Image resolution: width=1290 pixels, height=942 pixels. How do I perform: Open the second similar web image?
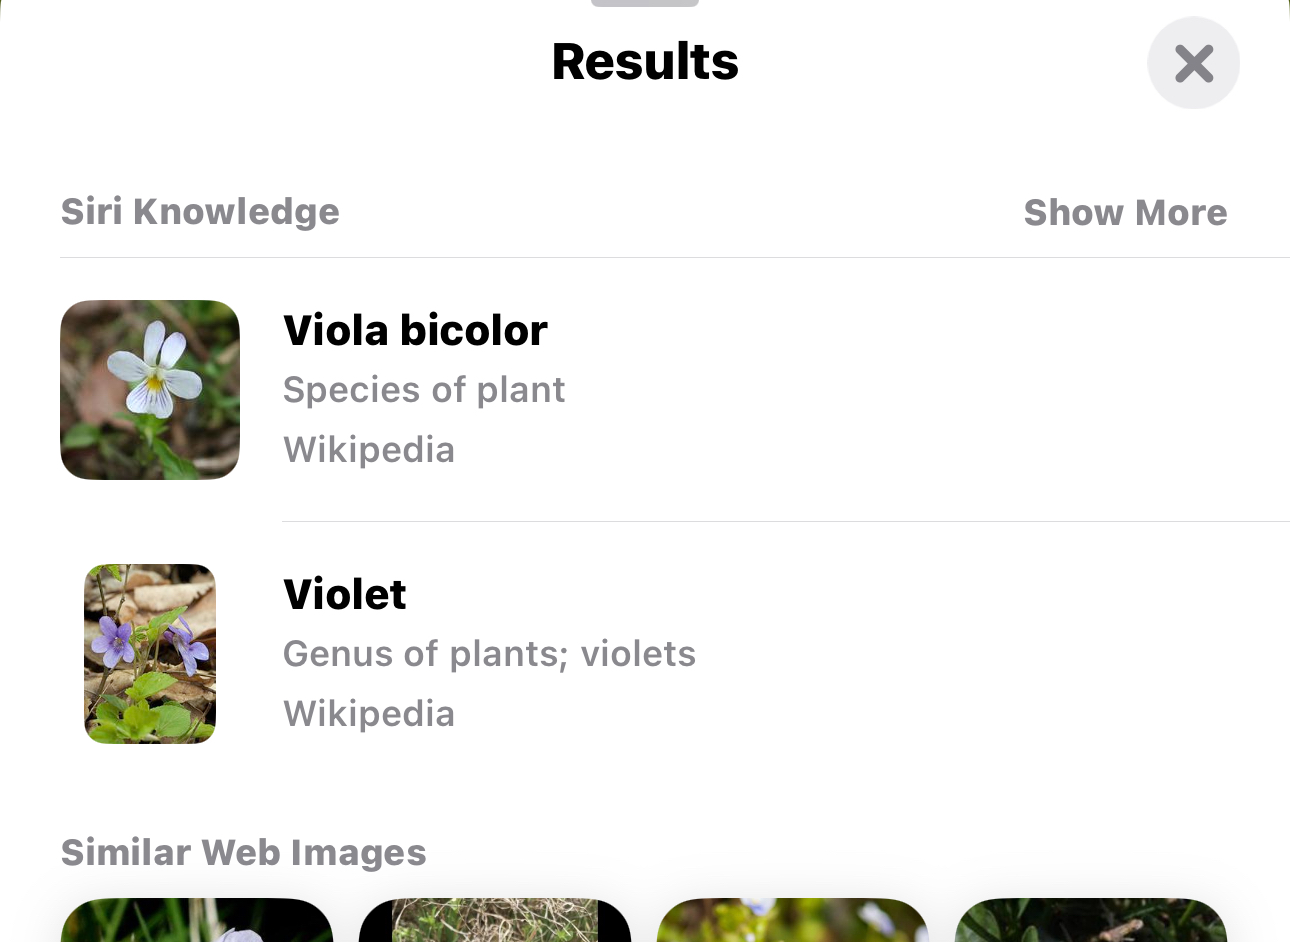tap(495, 922)
